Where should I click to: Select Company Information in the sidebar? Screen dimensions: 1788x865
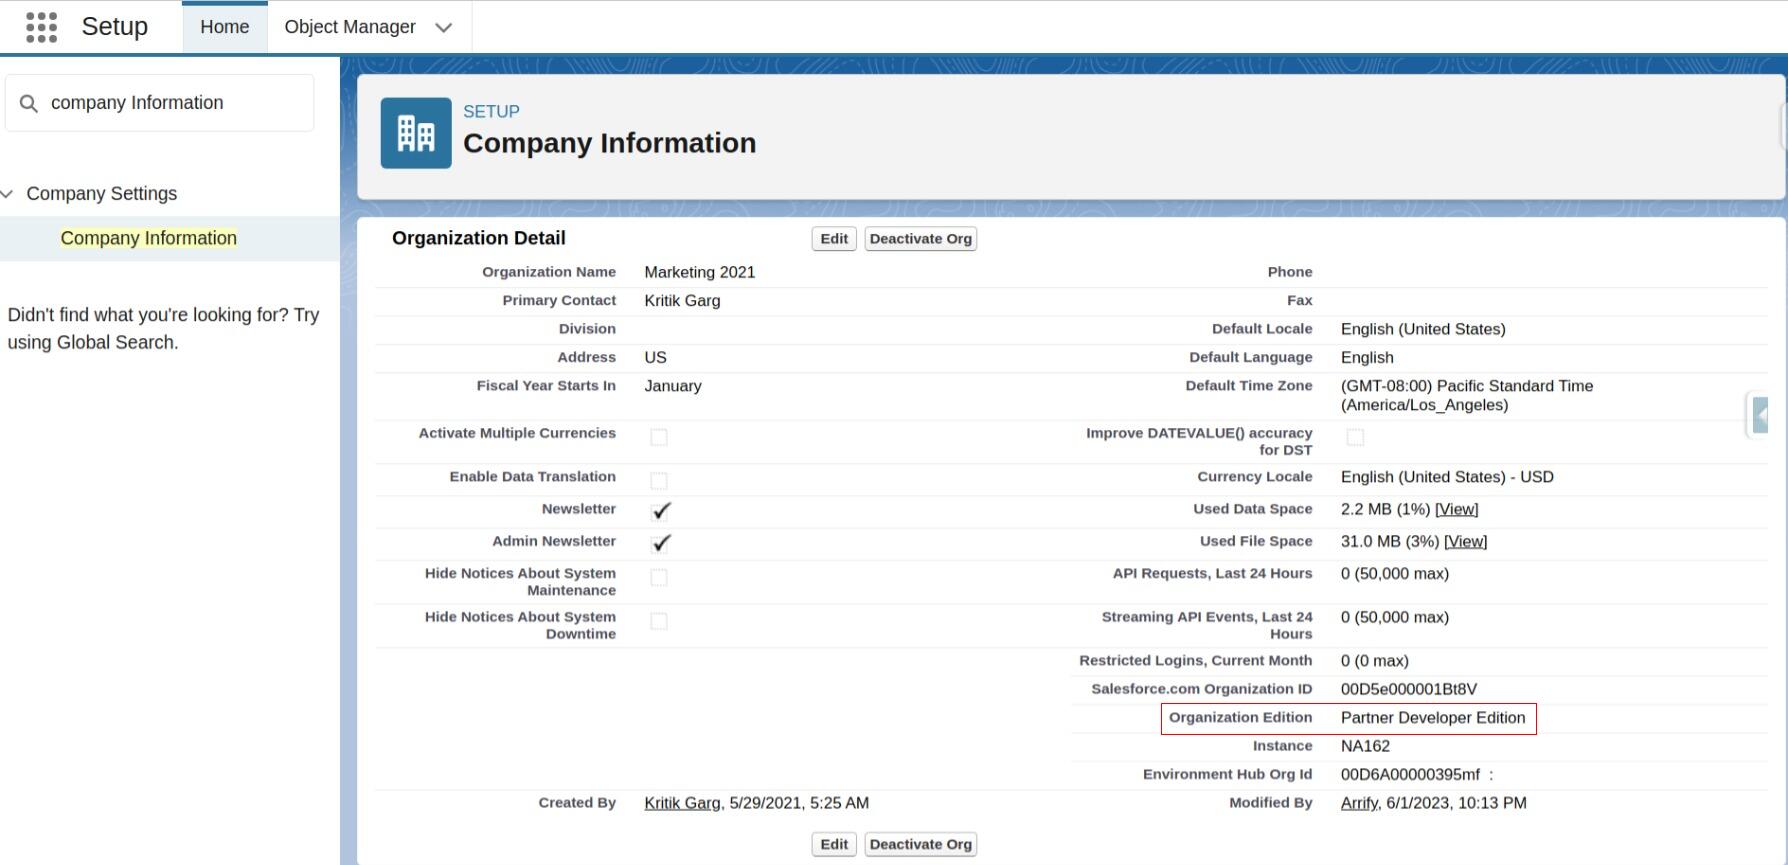click(x=149, y=238)
